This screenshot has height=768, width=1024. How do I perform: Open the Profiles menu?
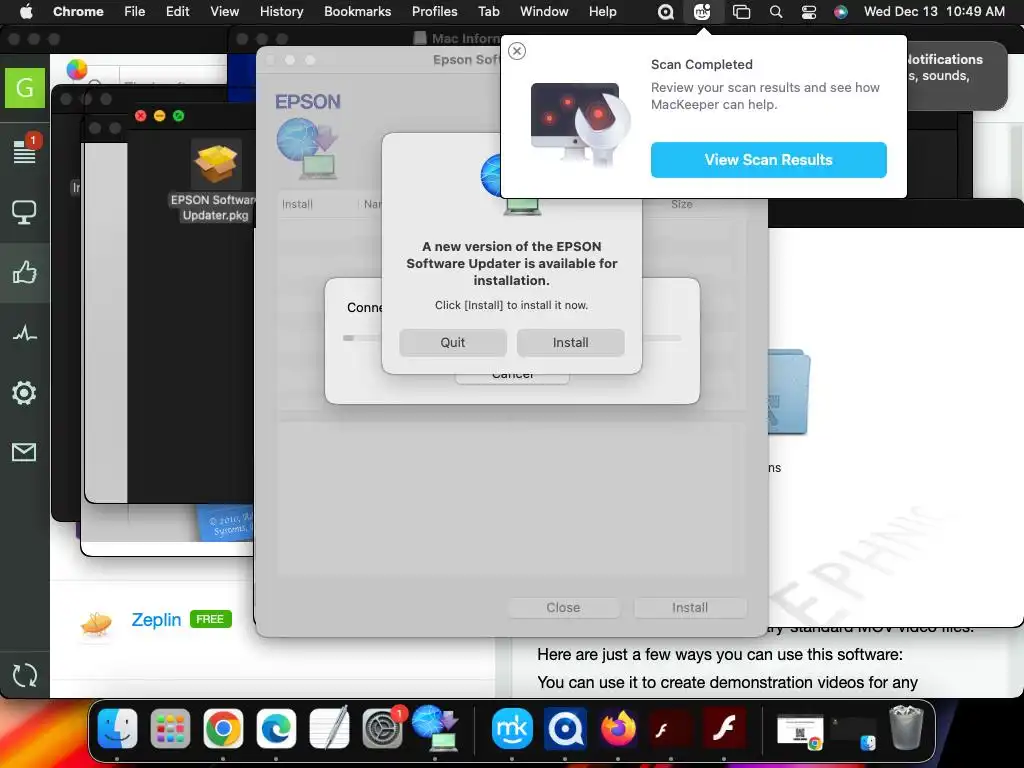(434, 11)
